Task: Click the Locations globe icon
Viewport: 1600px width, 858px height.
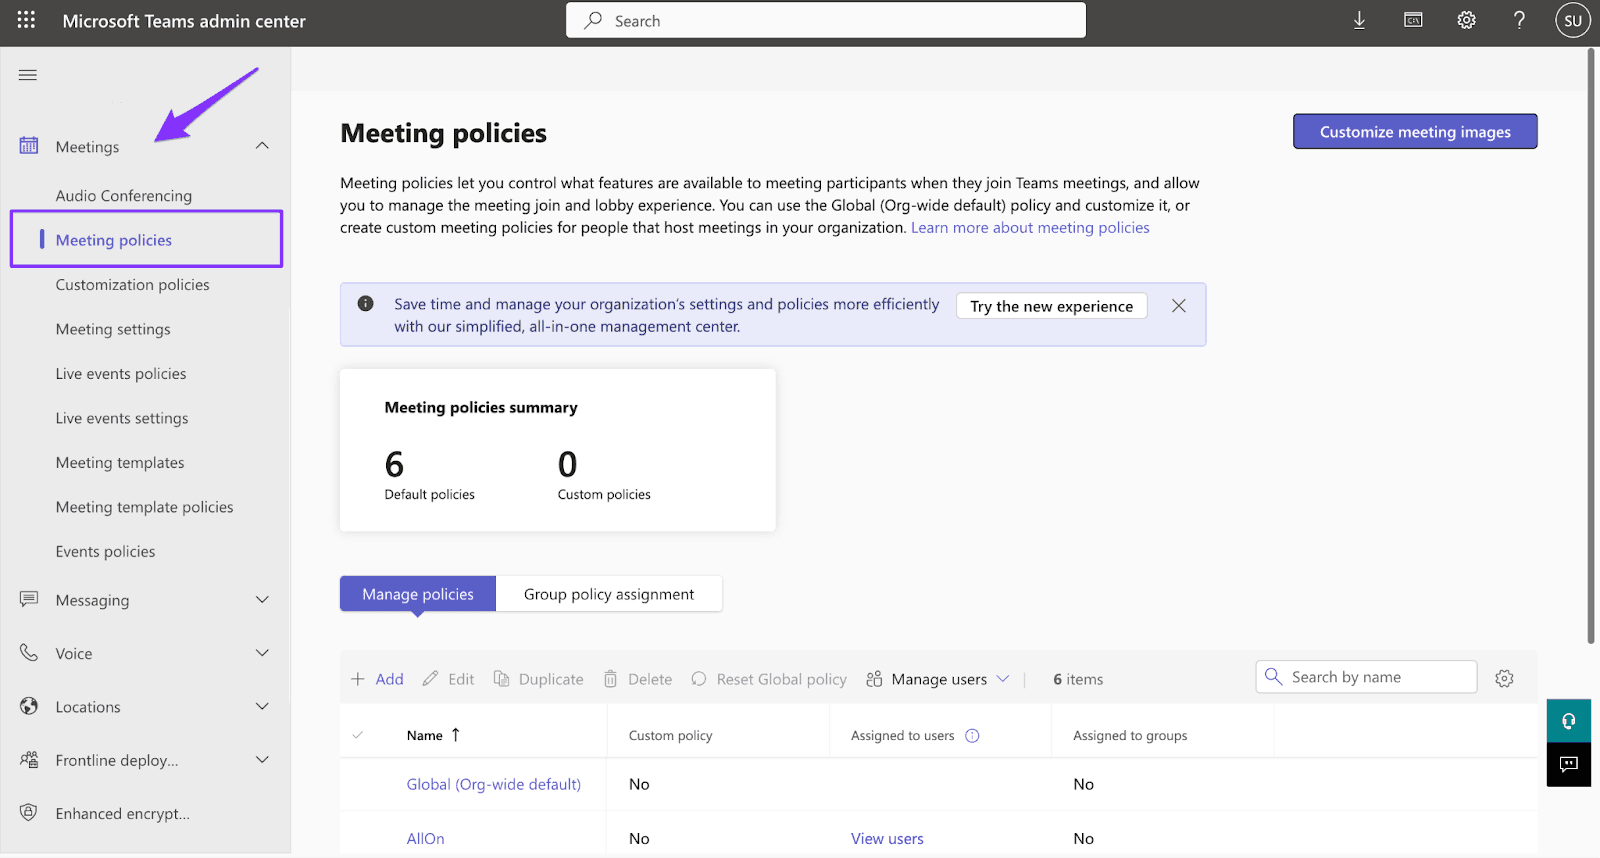Action: (x=29, y=706)
